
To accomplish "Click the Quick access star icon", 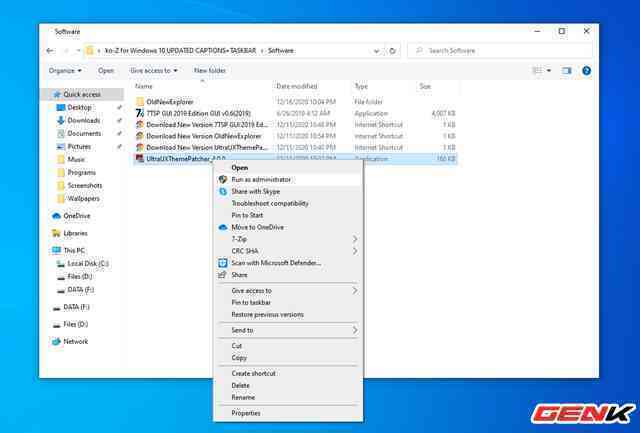I will click(x=57, y=94).
